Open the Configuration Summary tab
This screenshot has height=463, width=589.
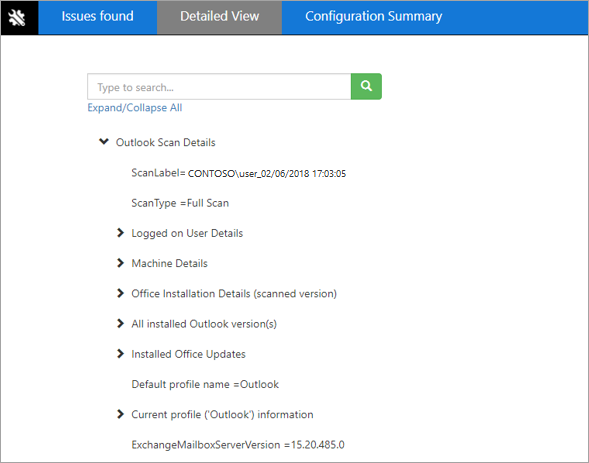pos(373,17)
